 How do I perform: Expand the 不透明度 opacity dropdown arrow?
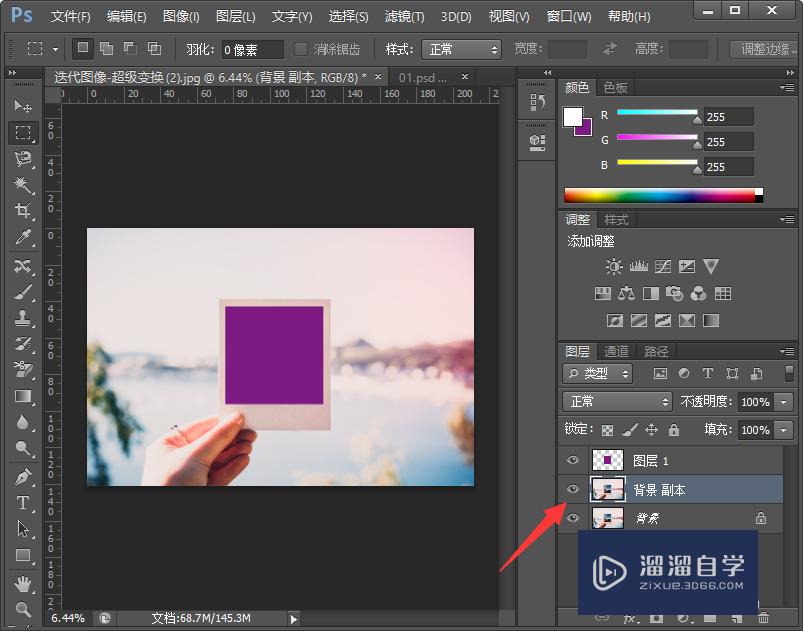[783, 401]
